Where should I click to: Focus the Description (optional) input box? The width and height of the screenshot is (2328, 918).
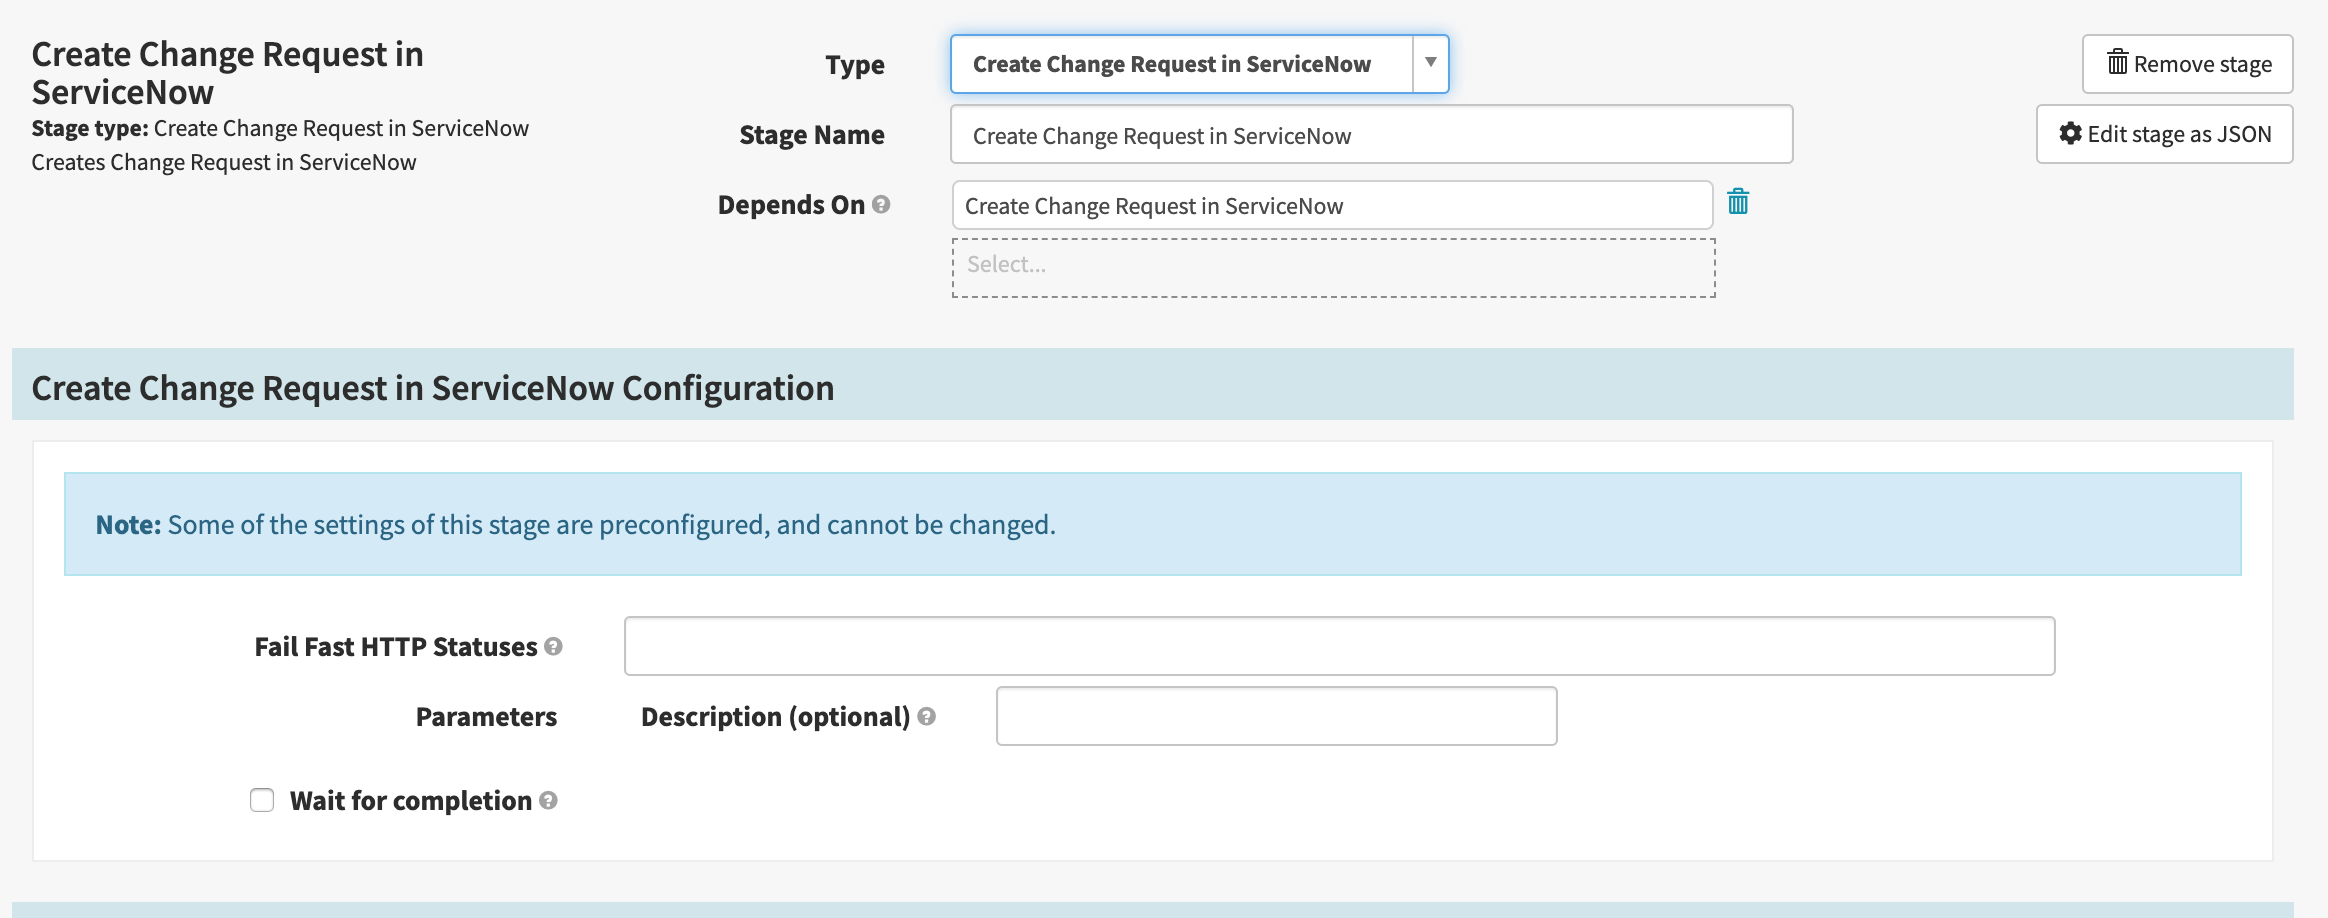pos(1276,716)
